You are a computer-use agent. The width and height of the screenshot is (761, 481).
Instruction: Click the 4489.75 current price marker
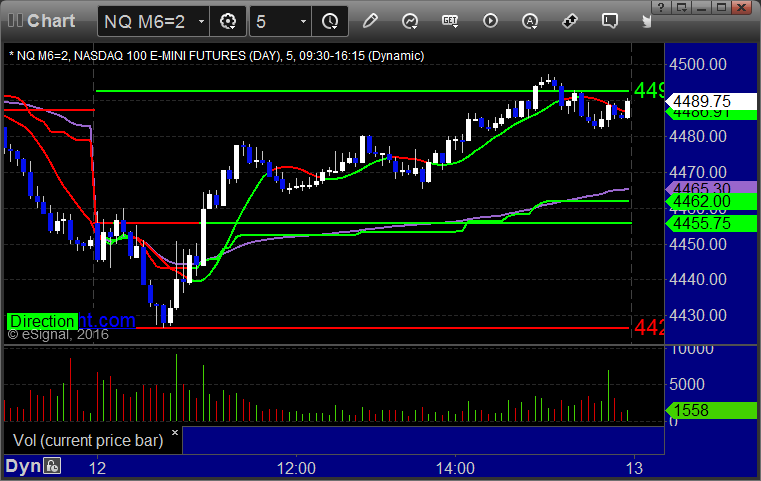tap(711, 101)
